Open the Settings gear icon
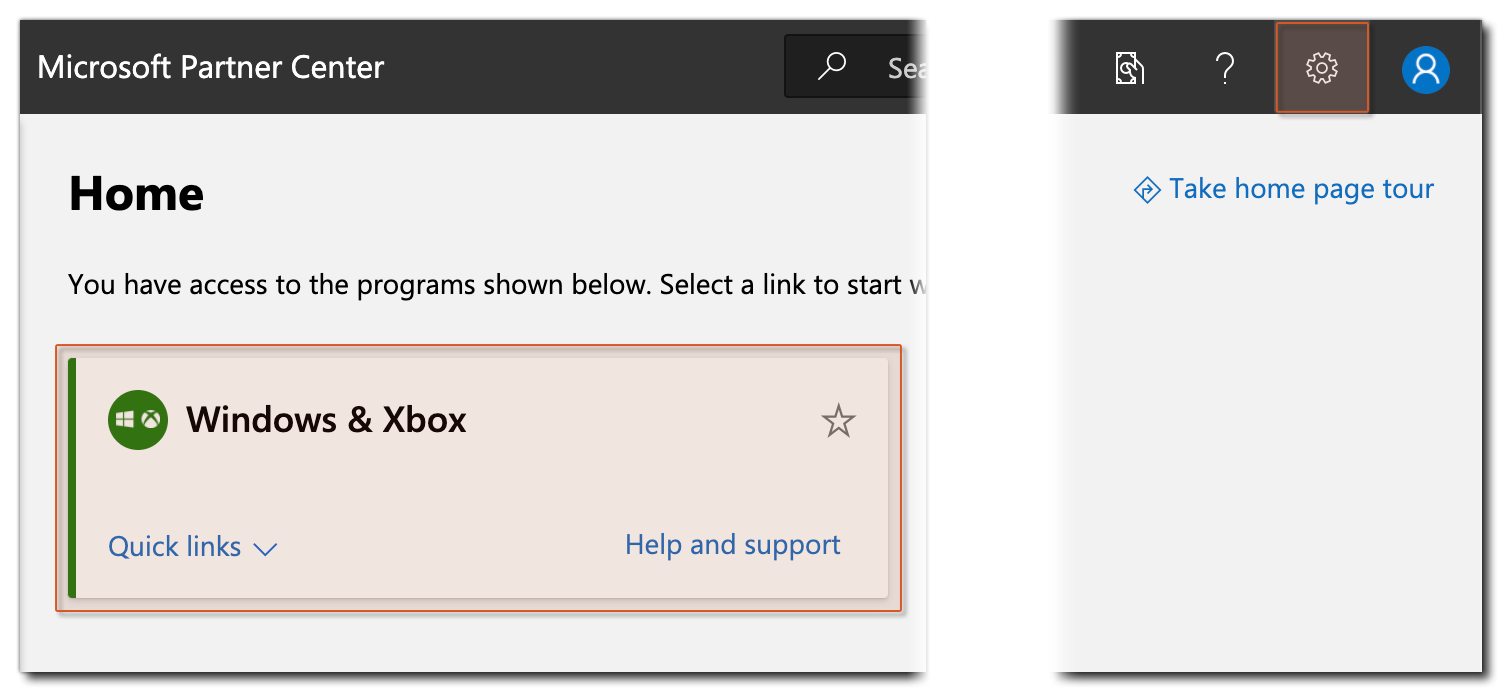Viewport: 1509px width, 692px height. click(1321, 68)
